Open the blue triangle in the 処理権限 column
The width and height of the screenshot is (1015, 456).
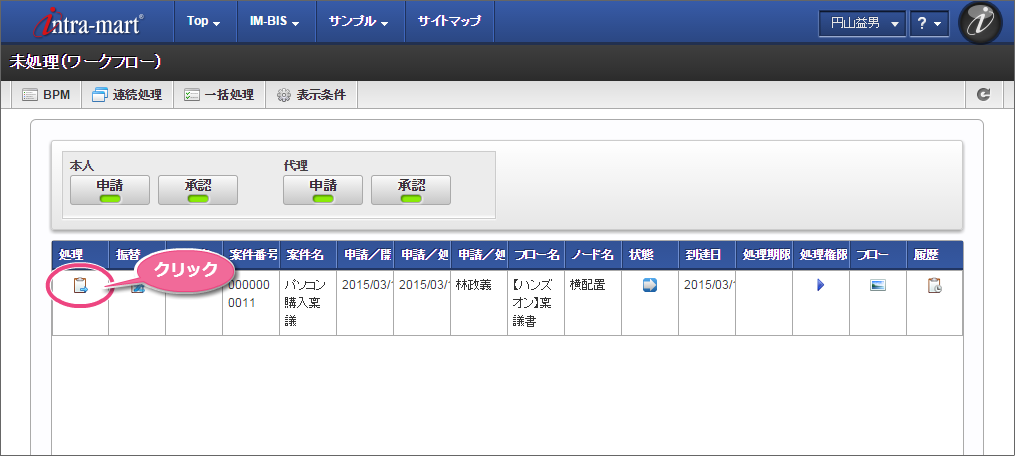click(x=821, y=285)
